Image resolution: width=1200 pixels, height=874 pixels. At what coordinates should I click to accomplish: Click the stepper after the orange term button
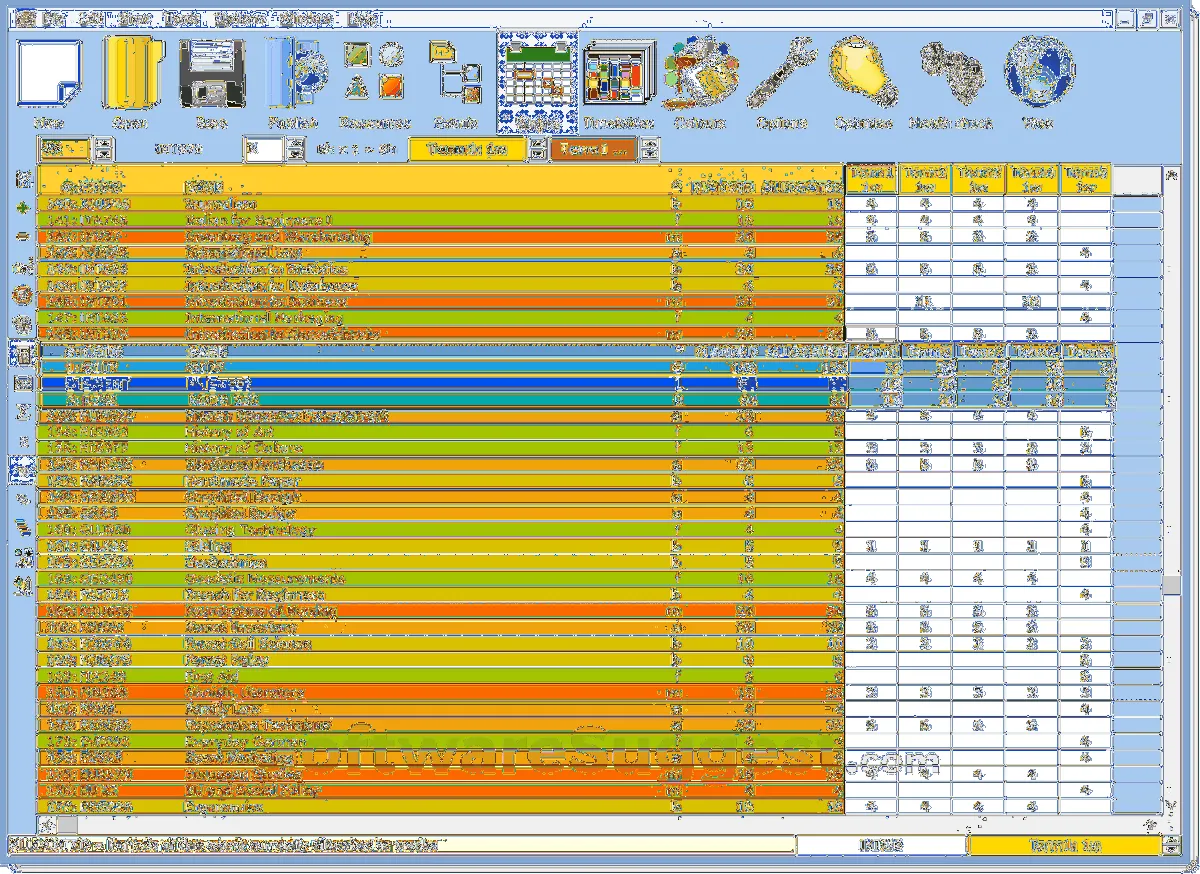click(650, 150)
